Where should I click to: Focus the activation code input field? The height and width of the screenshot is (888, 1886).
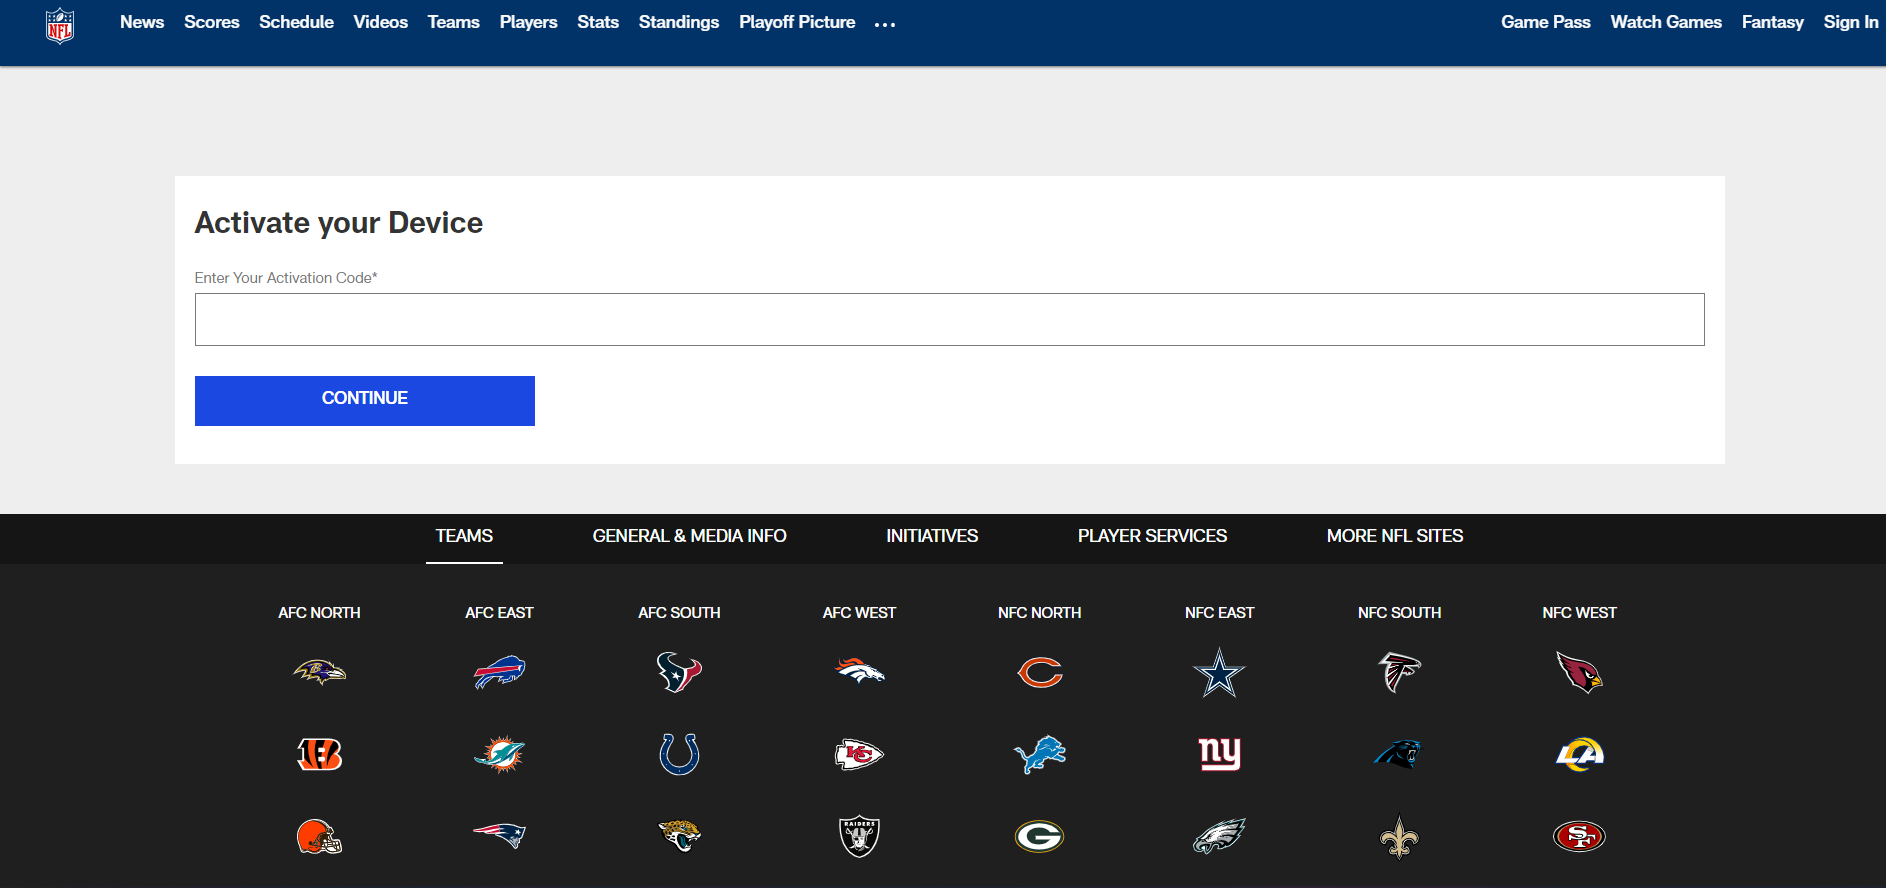click(949, 320)
